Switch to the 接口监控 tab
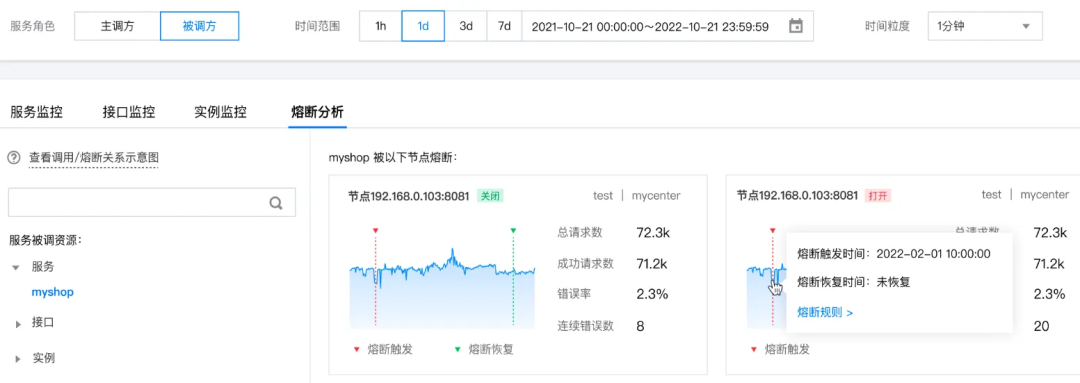 (x=129, y=112)
